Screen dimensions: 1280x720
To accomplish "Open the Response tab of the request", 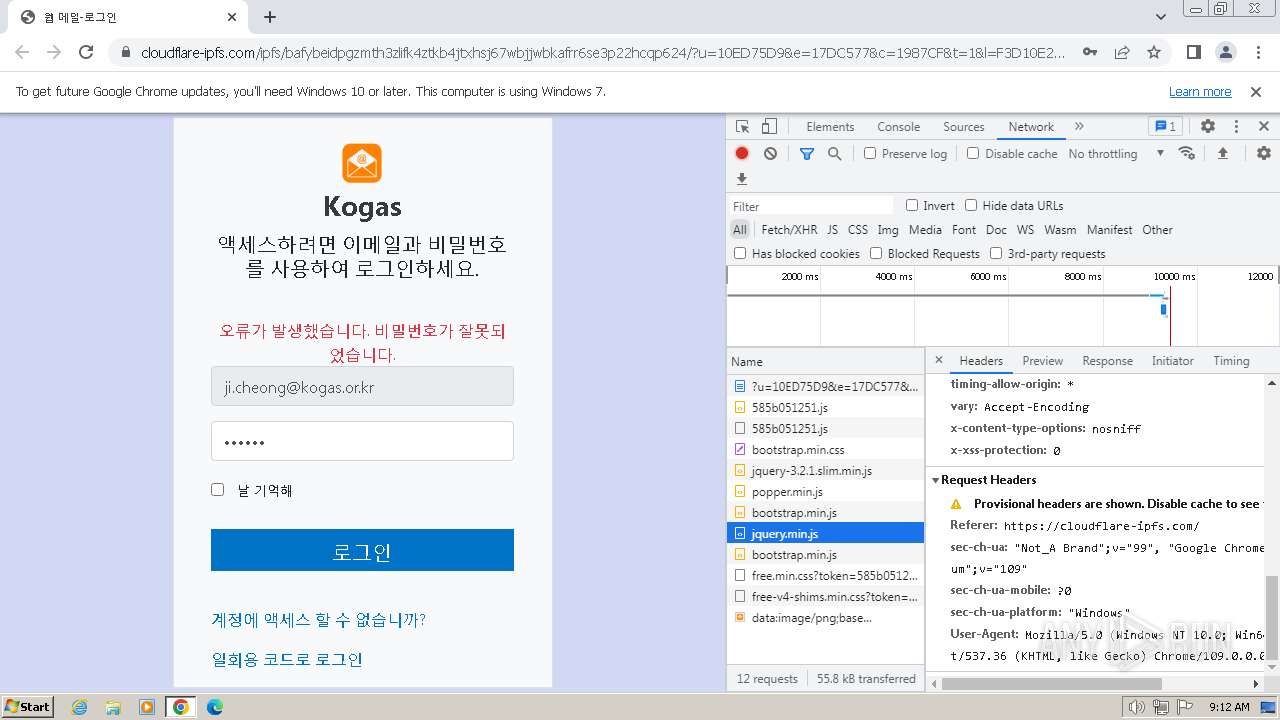I will pyautogui.click(x=1107, y=361).
